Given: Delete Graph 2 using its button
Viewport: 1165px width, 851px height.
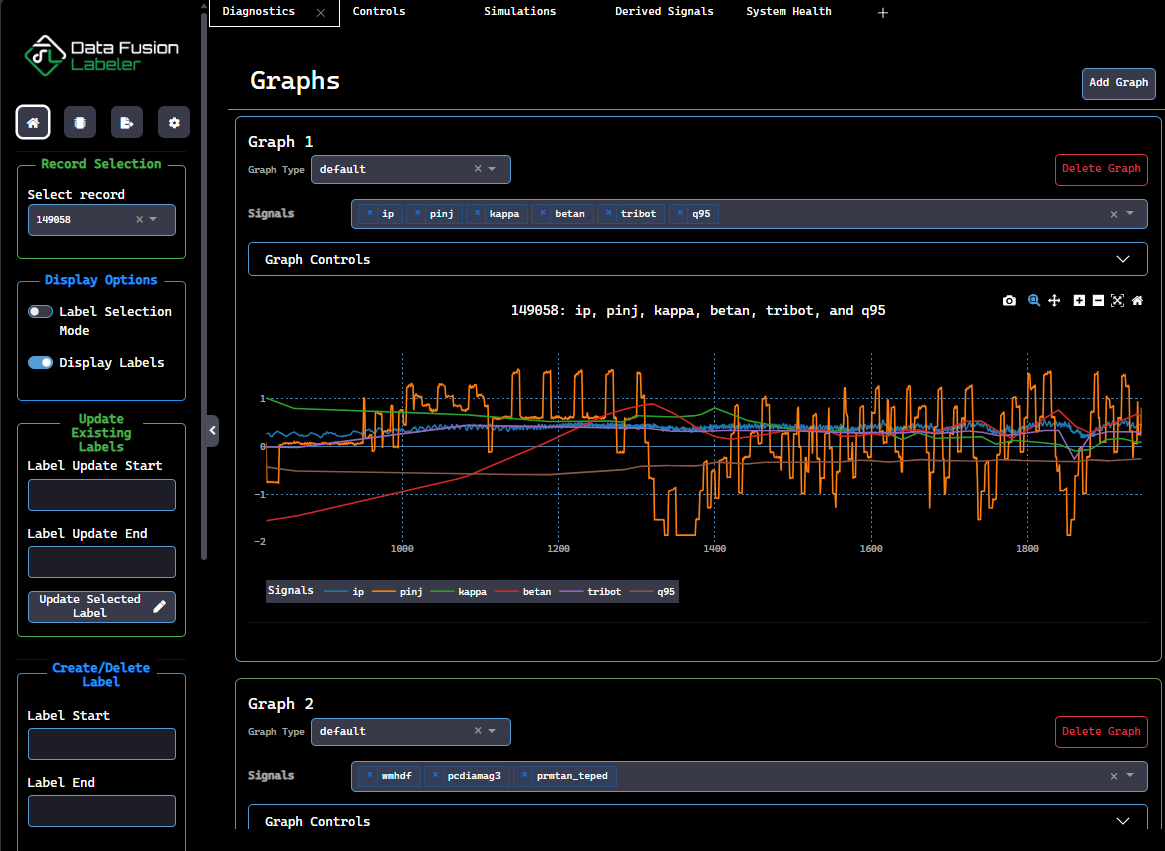Looking at the screenshot, I should click(x=1101, y=731).
